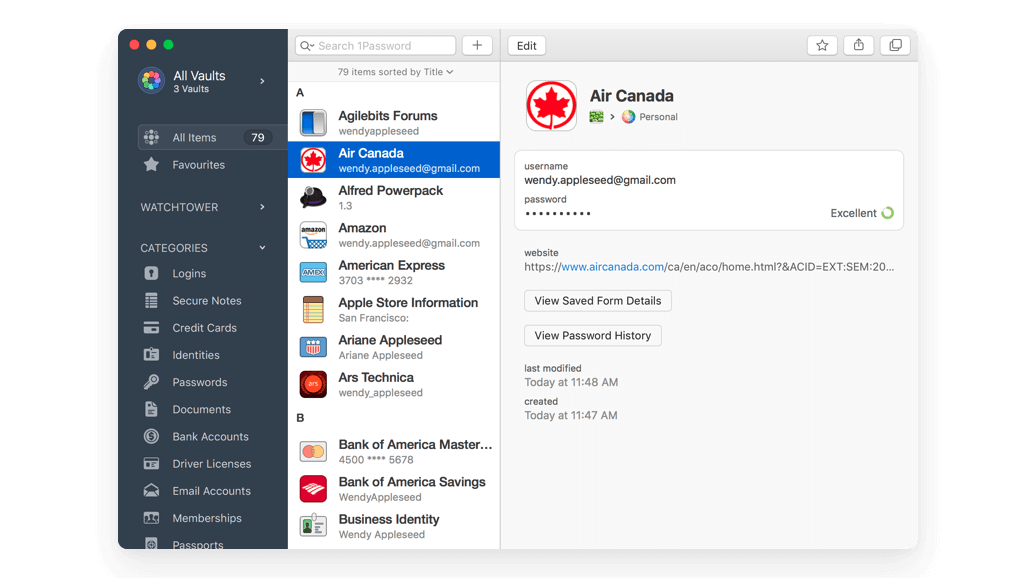The image size is (1013, 578).
Task: Click the plus button to add a new item
Action: (477, 44)
